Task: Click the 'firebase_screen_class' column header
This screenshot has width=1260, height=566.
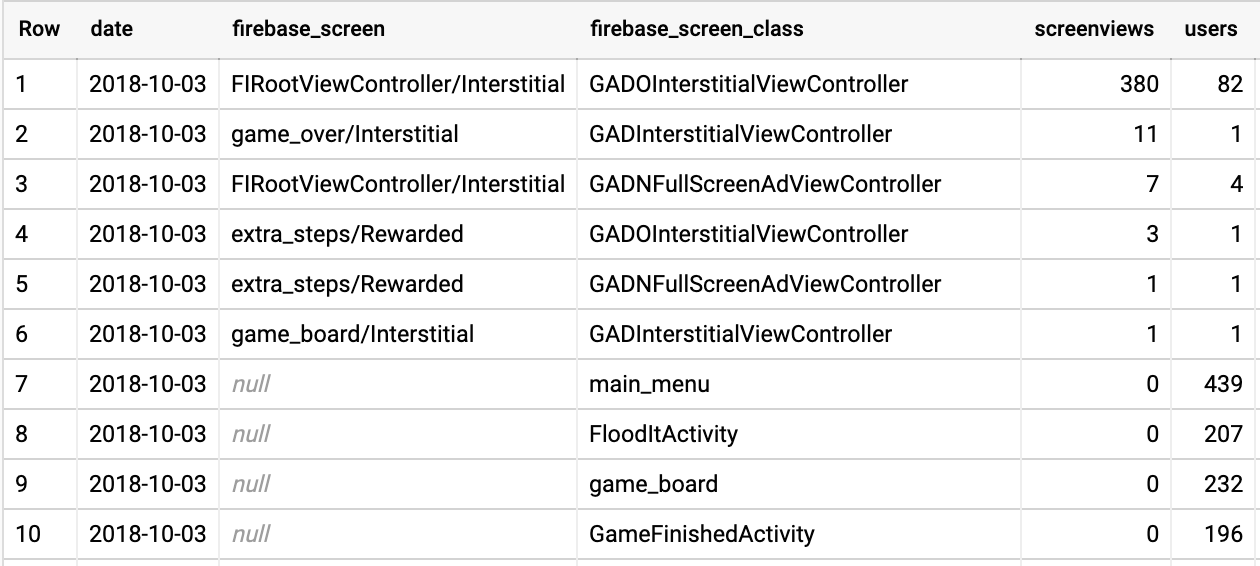Action: click(x=696, y=29)
